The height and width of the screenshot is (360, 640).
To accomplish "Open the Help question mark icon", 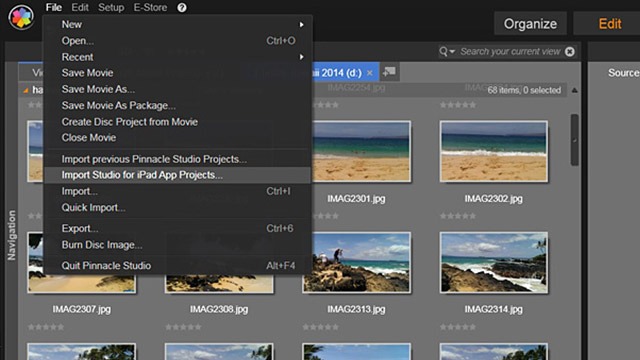I will click(x=182, y=8).
